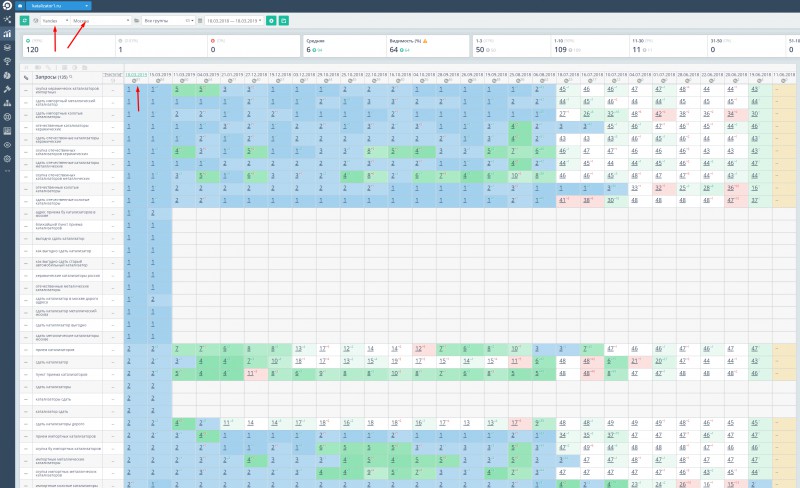Click query text прием импортных катализаторов
The width and height of the screenshot is (800, 488).
pos(65,436)
